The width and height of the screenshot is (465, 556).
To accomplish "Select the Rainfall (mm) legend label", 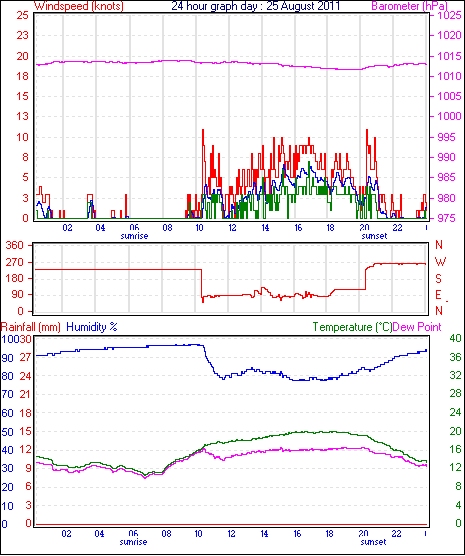I will 31,327.
